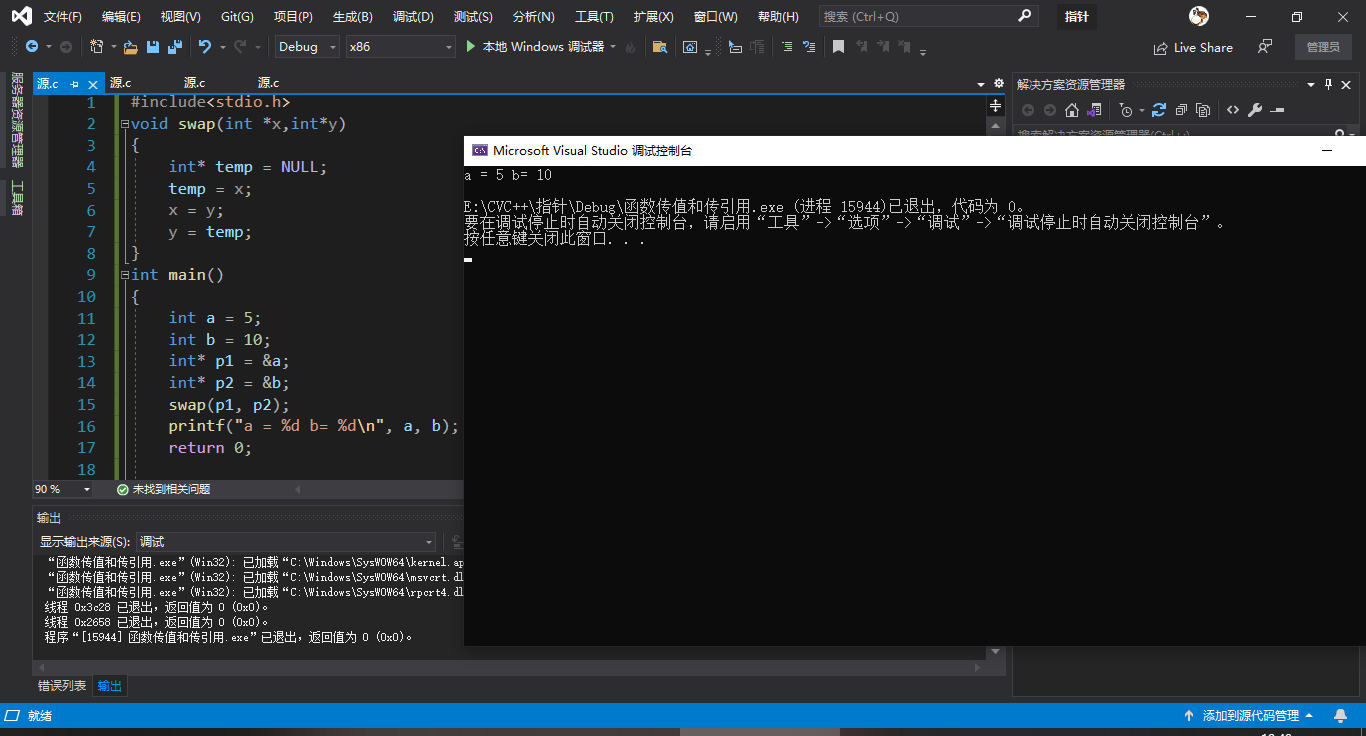1366x736 pixels.
Task: Split the editor with the split-handle icon
Action: tap(995, 106)
